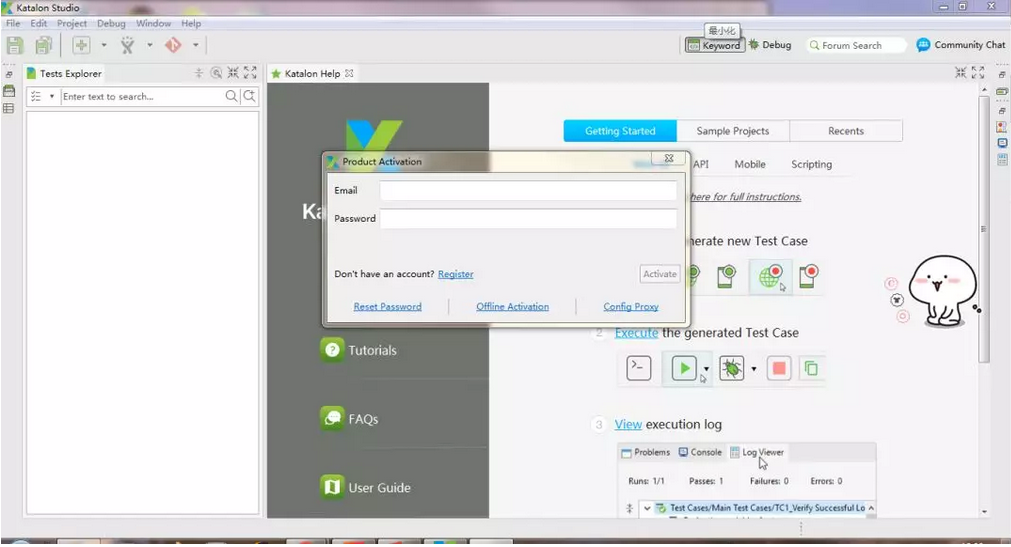
Task: Switch to the Recents tab
Action: [x=845, y=131]
